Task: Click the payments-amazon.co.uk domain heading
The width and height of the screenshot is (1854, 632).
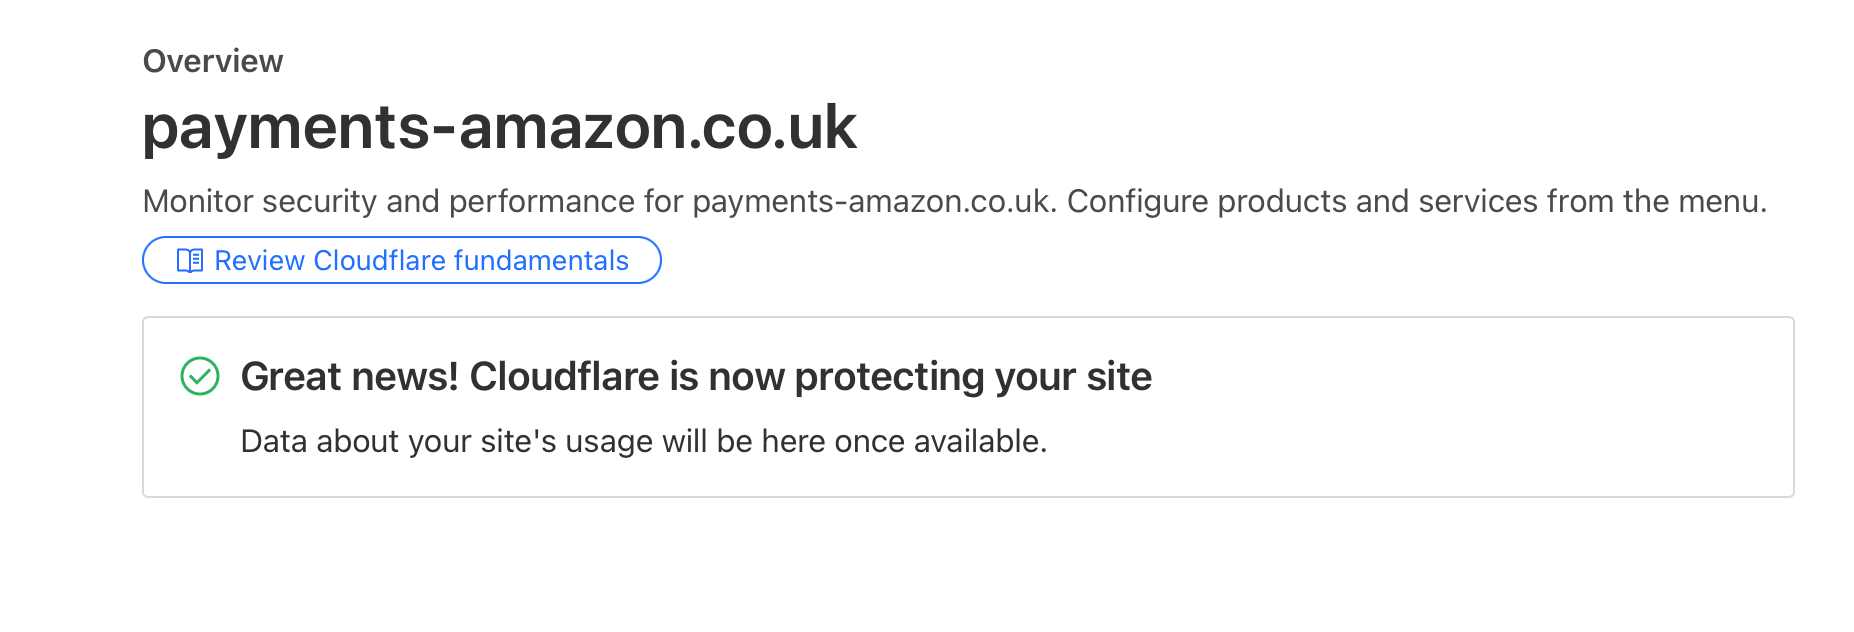Action: [499, 128]
